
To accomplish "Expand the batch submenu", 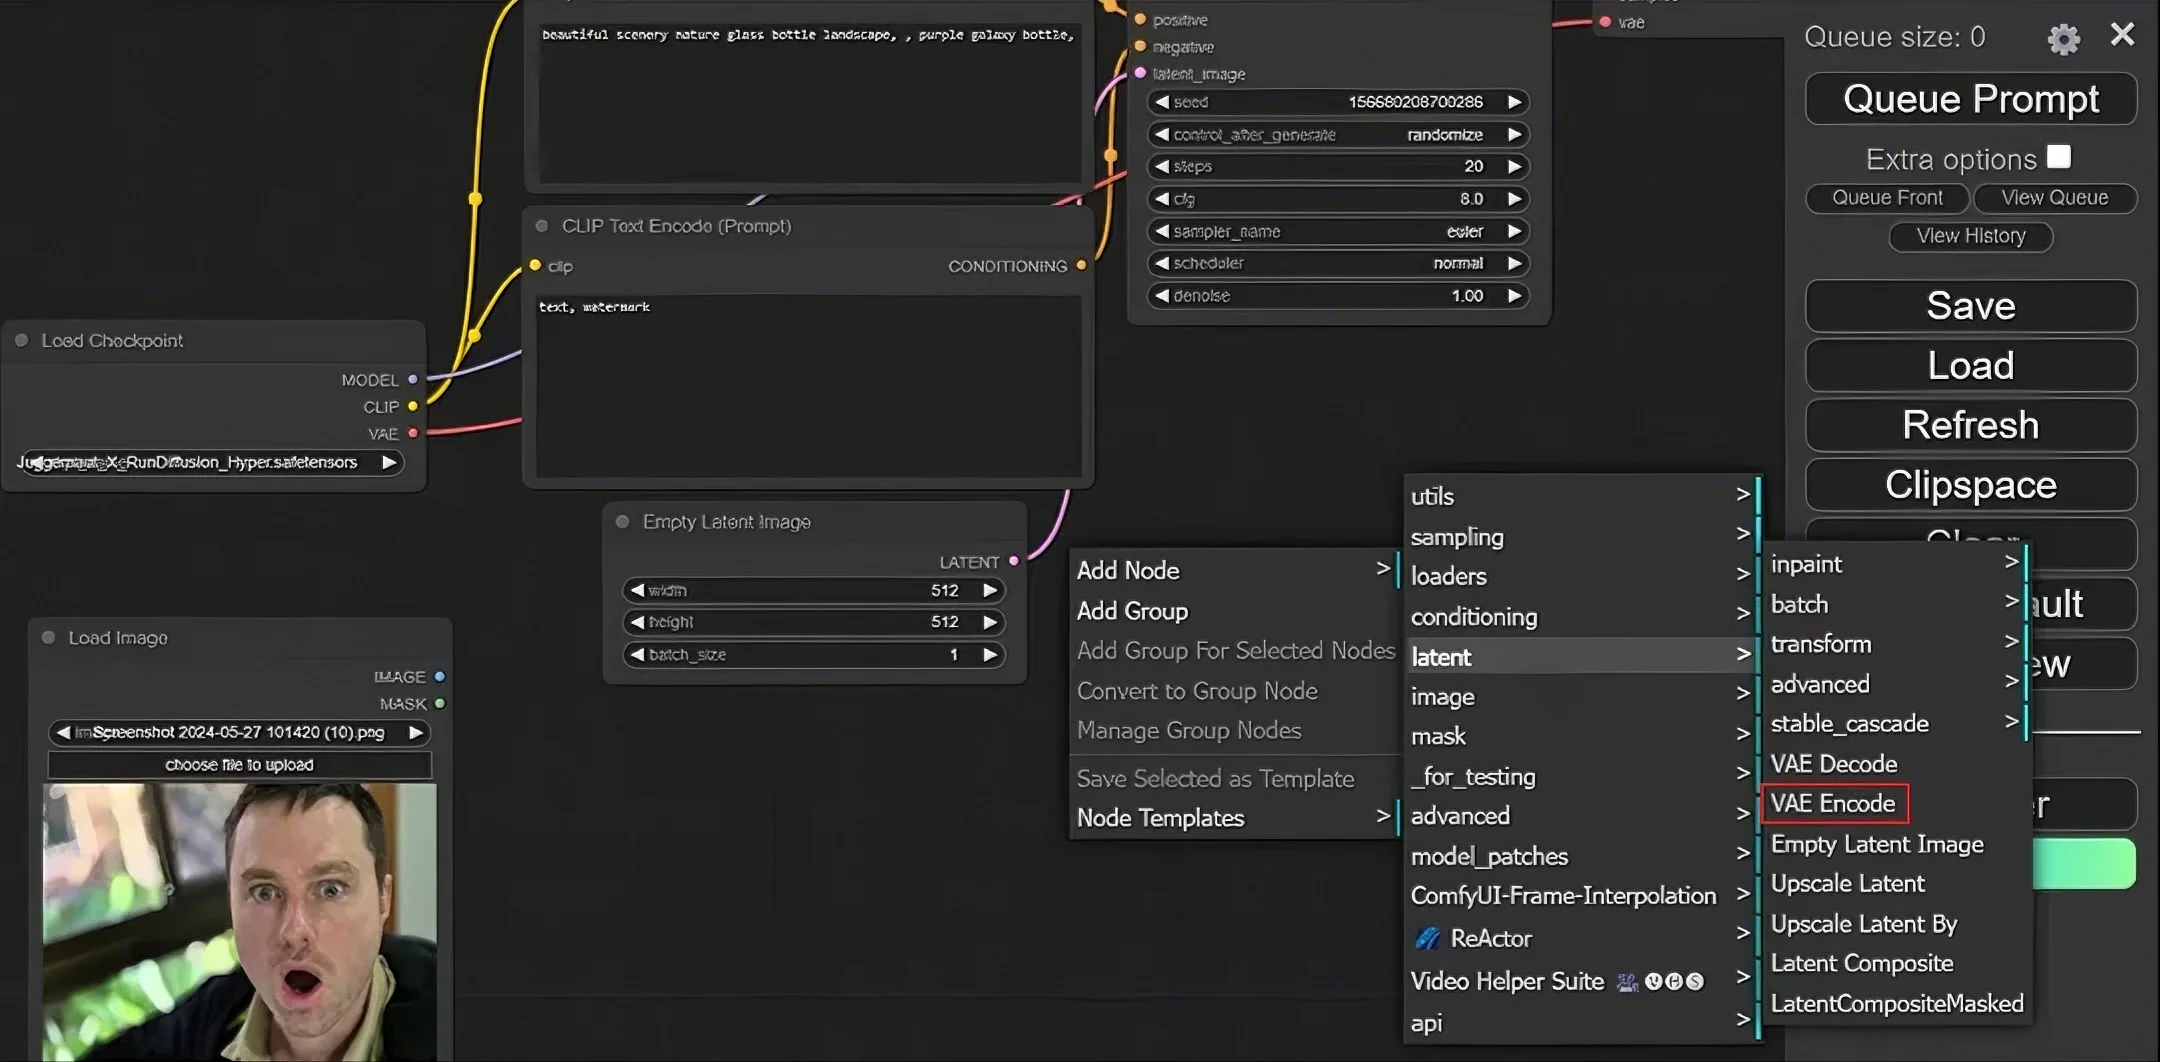I will [x=1895, y=604].
